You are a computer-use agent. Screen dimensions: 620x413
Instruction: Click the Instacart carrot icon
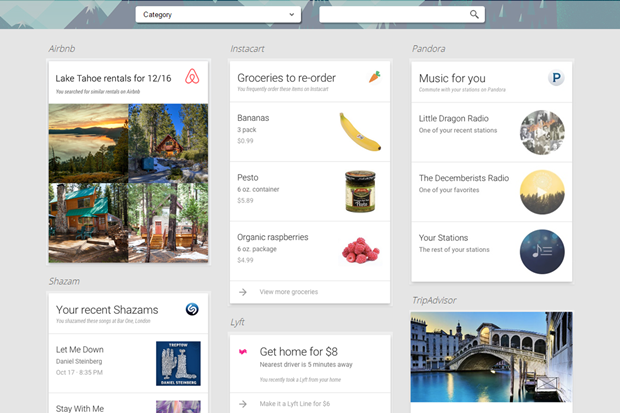tap(374, 77)
